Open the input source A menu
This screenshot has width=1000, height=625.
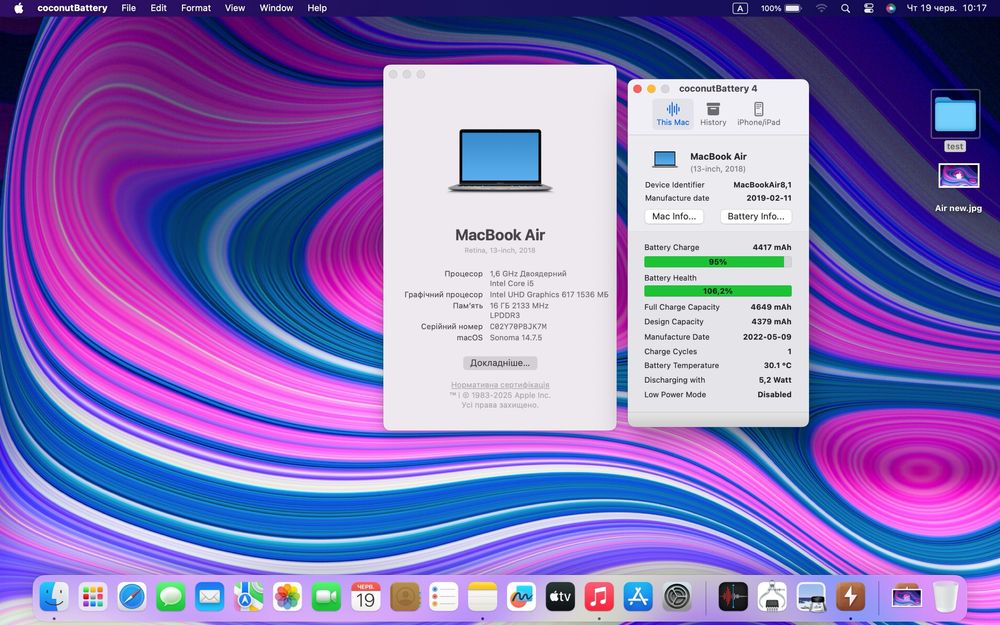click(740, 8)
